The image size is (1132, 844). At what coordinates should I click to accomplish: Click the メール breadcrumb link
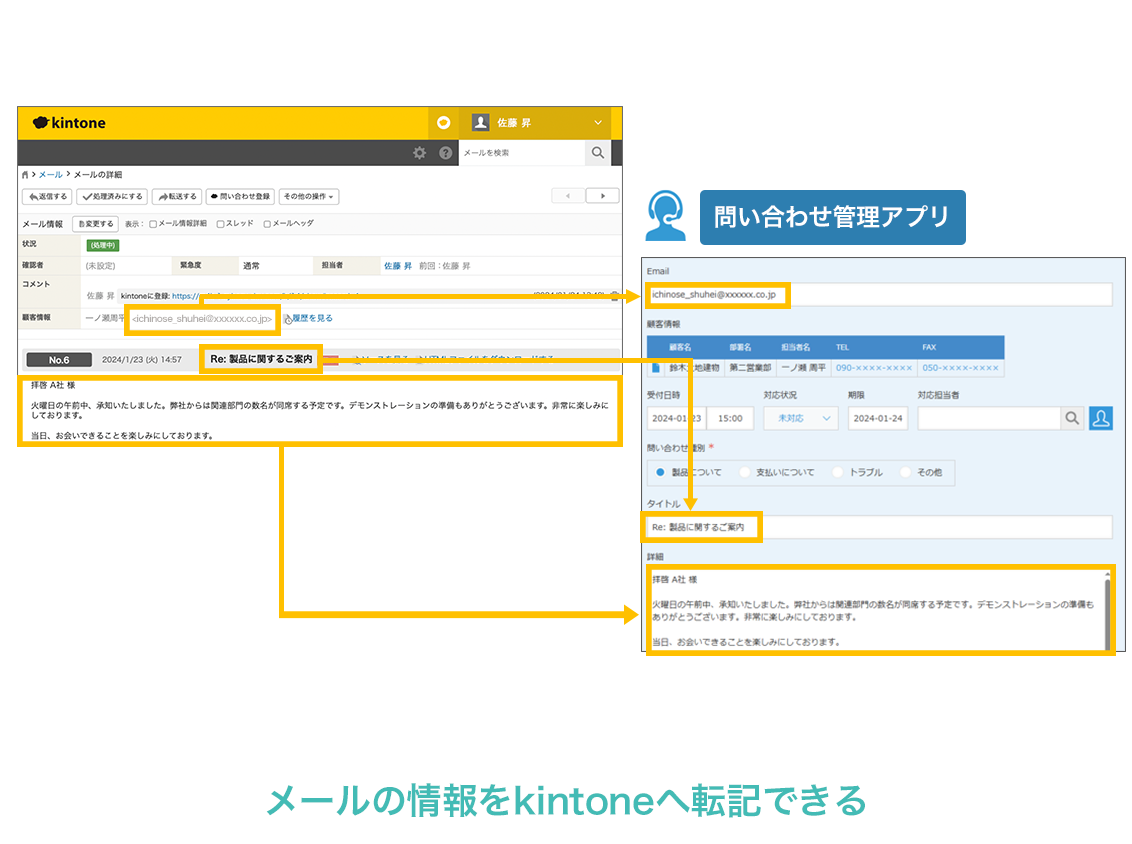point(50,175)
